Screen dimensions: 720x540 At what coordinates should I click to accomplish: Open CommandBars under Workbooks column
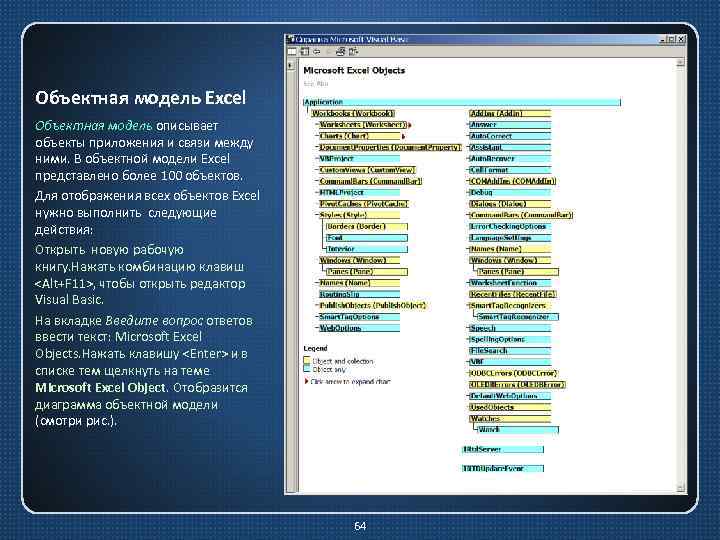pyautogui.click(x=370, y=181)
